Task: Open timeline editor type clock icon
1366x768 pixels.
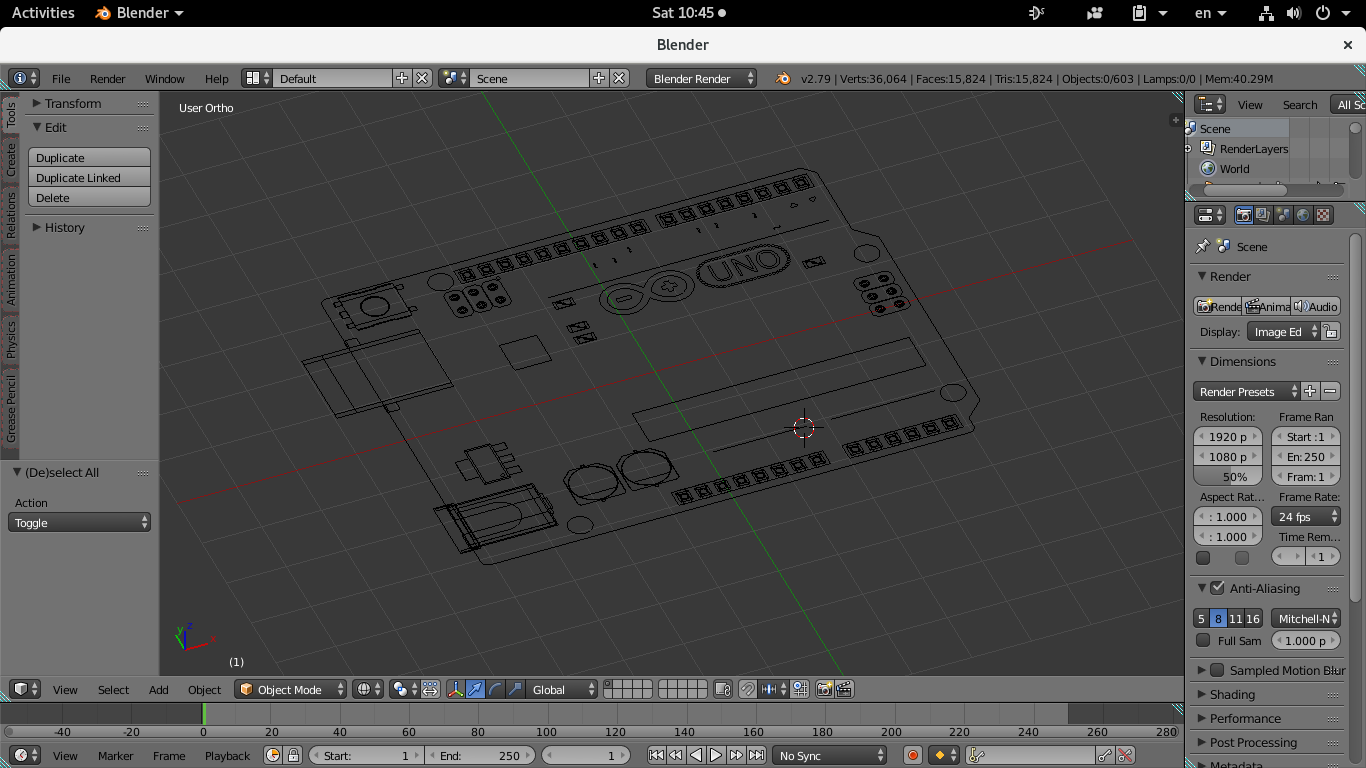Action: [25, 755]
